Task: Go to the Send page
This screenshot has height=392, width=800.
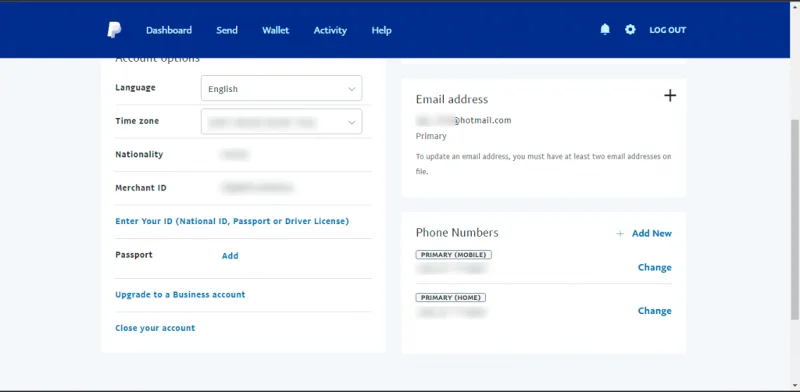Action: [x=227, y=30]
